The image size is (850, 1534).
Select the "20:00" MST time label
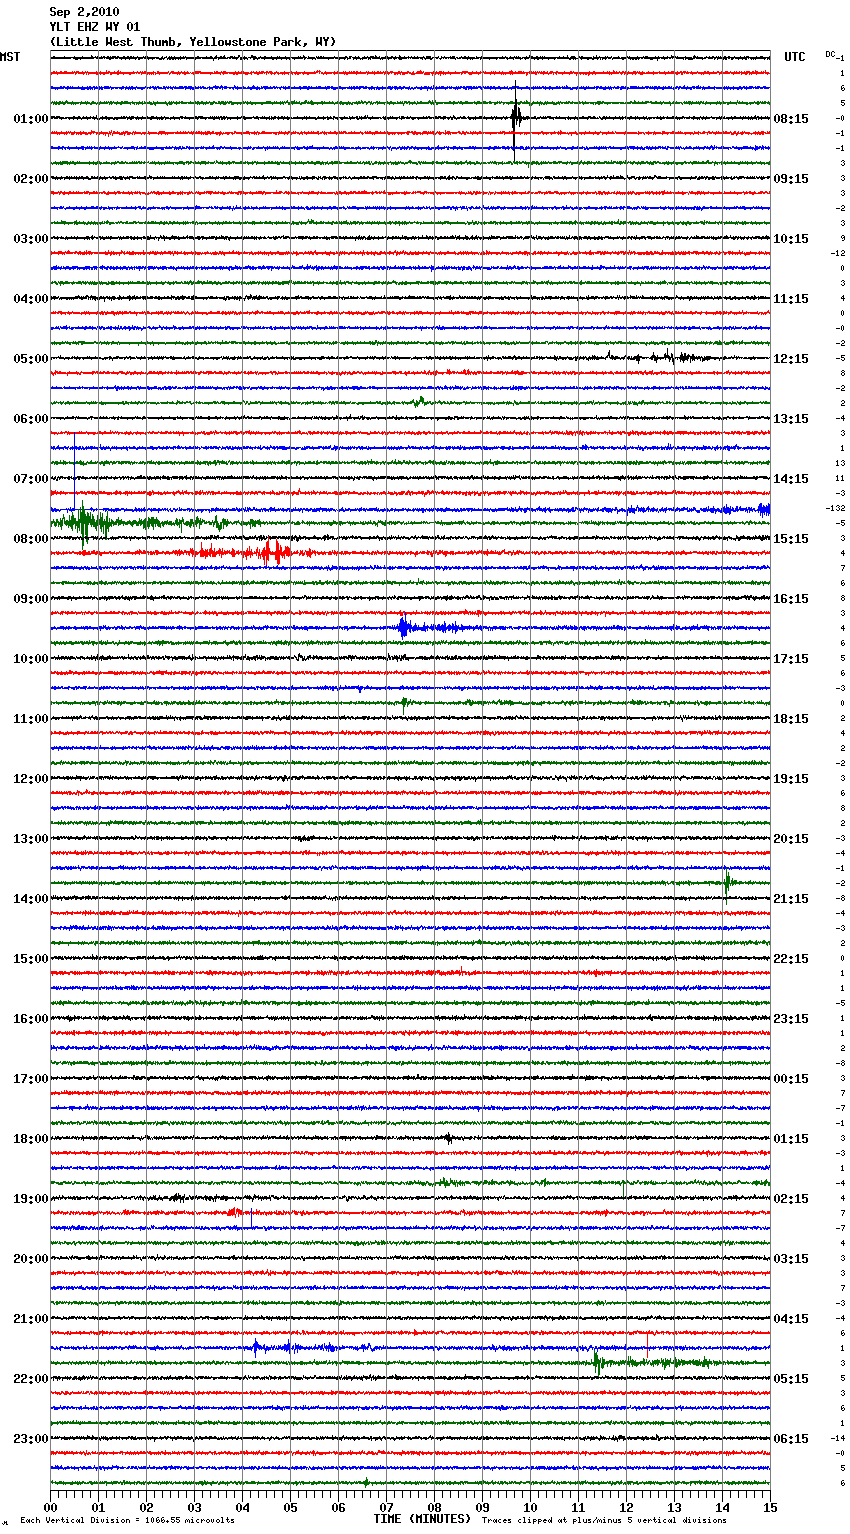point(31,1259)
